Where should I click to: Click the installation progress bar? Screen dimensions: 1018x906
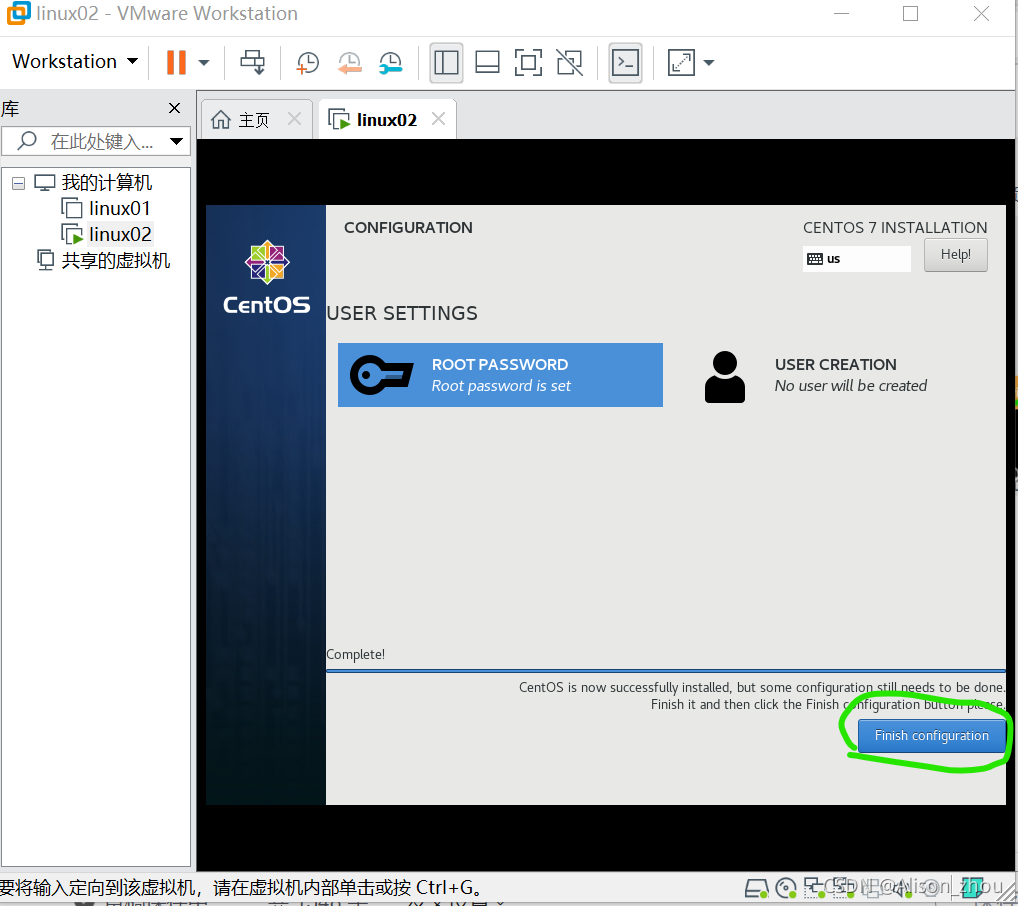(x=665, y=670)
